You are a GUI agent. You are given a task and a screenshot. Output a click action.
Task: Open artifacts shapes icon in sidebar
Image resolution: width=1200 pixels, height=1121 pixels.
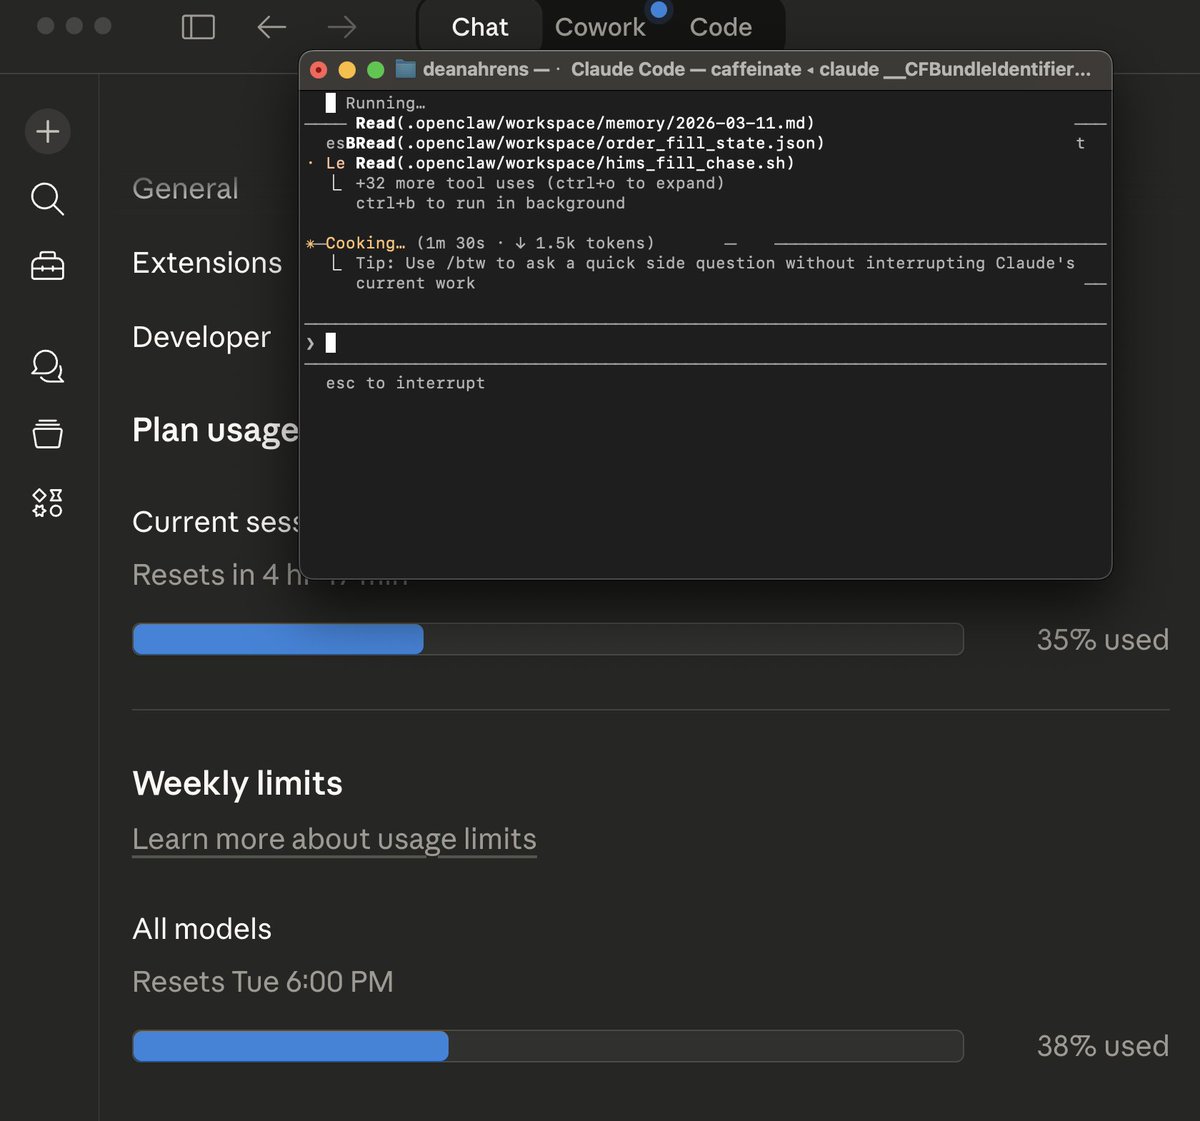[47, 502]
